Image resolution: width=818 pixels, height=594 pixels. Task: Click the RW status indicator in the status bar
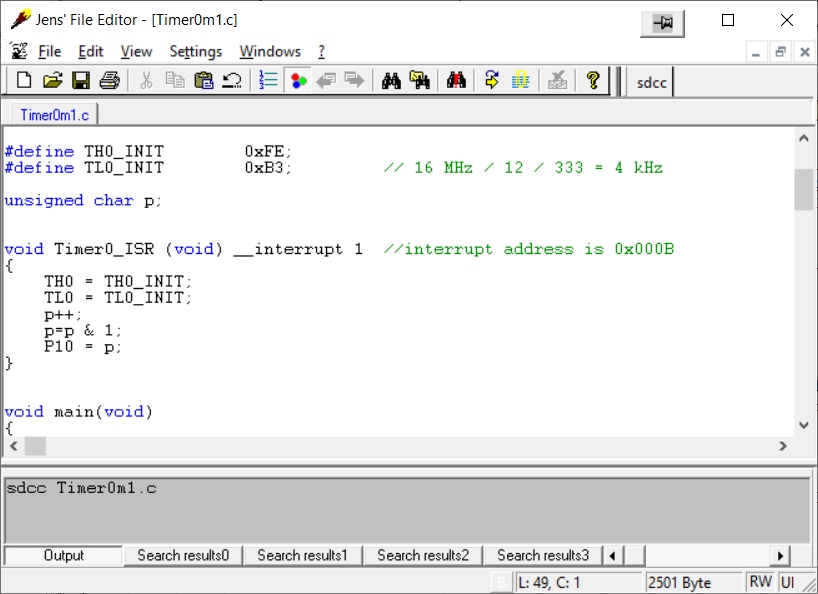[760, 582]
